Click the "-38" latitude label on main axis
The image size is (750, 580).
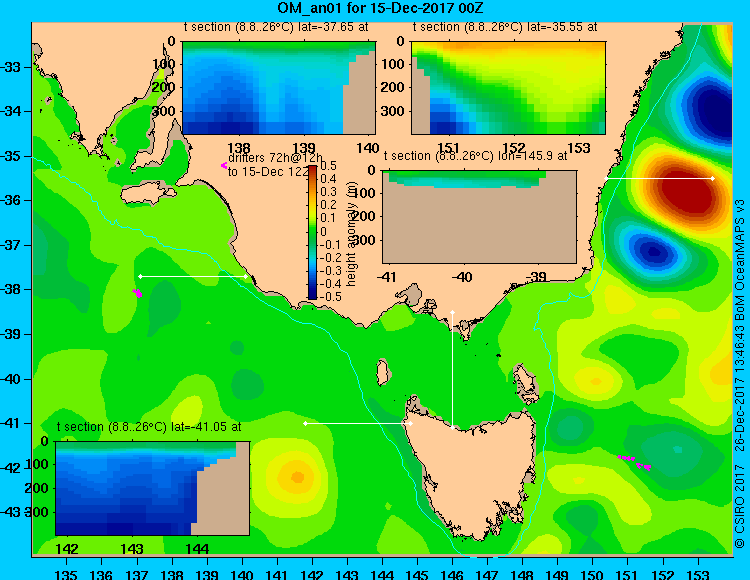click(11, 289)
